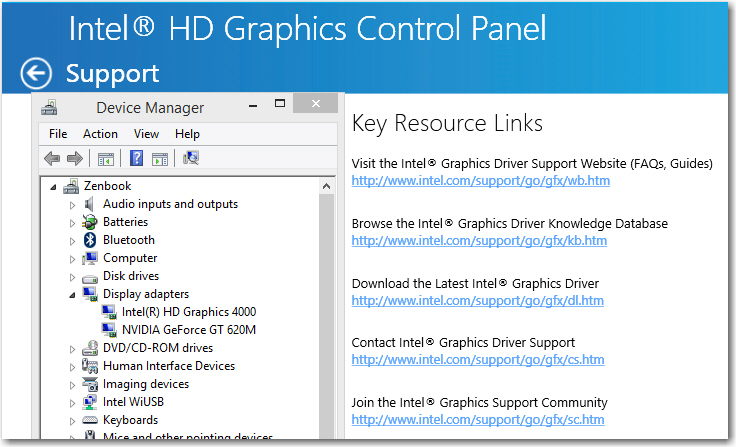The image size is (736, 447).
Task: Select the Display adapters label
Action: pyautogui.click(x=146, y=294)
